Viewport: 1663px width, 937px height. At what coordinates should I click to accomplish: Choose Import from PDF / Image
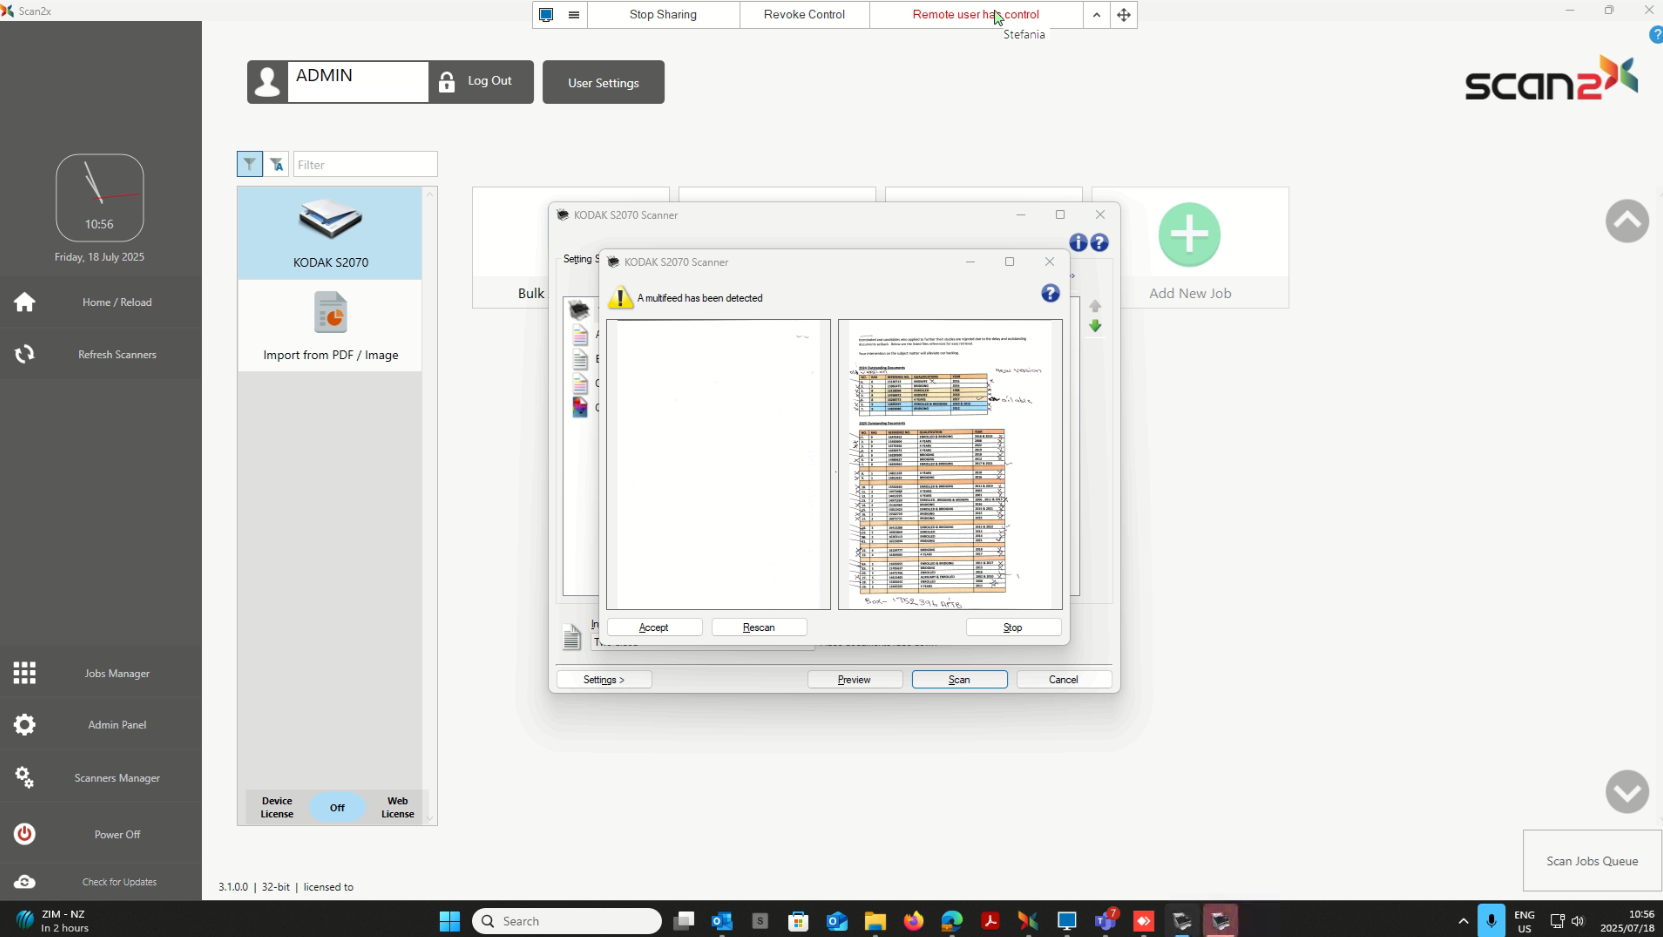click(330, 326)
